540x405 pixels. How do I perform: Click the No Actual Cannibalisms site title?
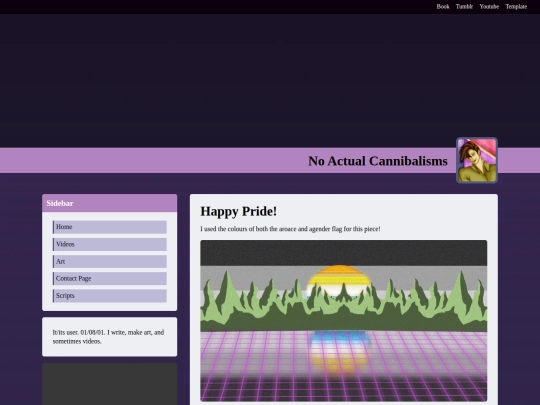377,161
